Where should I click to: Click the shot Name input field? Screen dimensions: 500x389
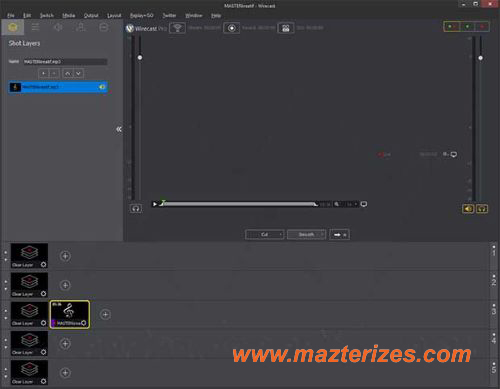point(65,62)
